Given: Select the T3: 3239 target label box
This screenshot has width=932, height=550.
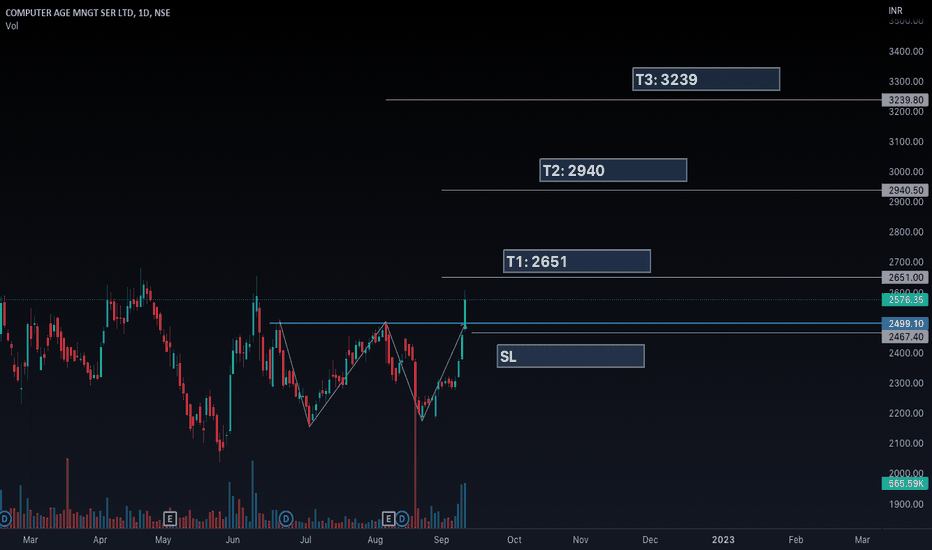Looking at the screenshot, I should click(706, 79).
